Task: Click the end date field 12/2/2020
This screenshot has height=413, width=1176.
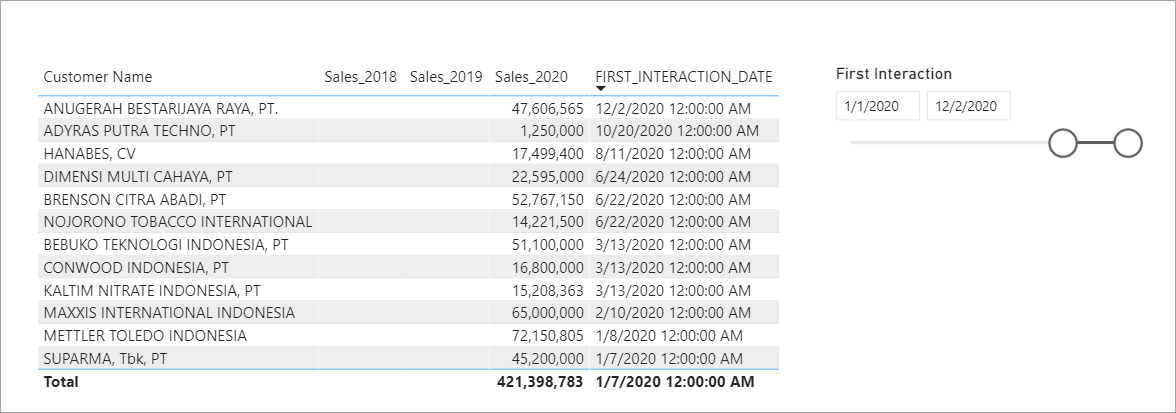Action: 968,106
